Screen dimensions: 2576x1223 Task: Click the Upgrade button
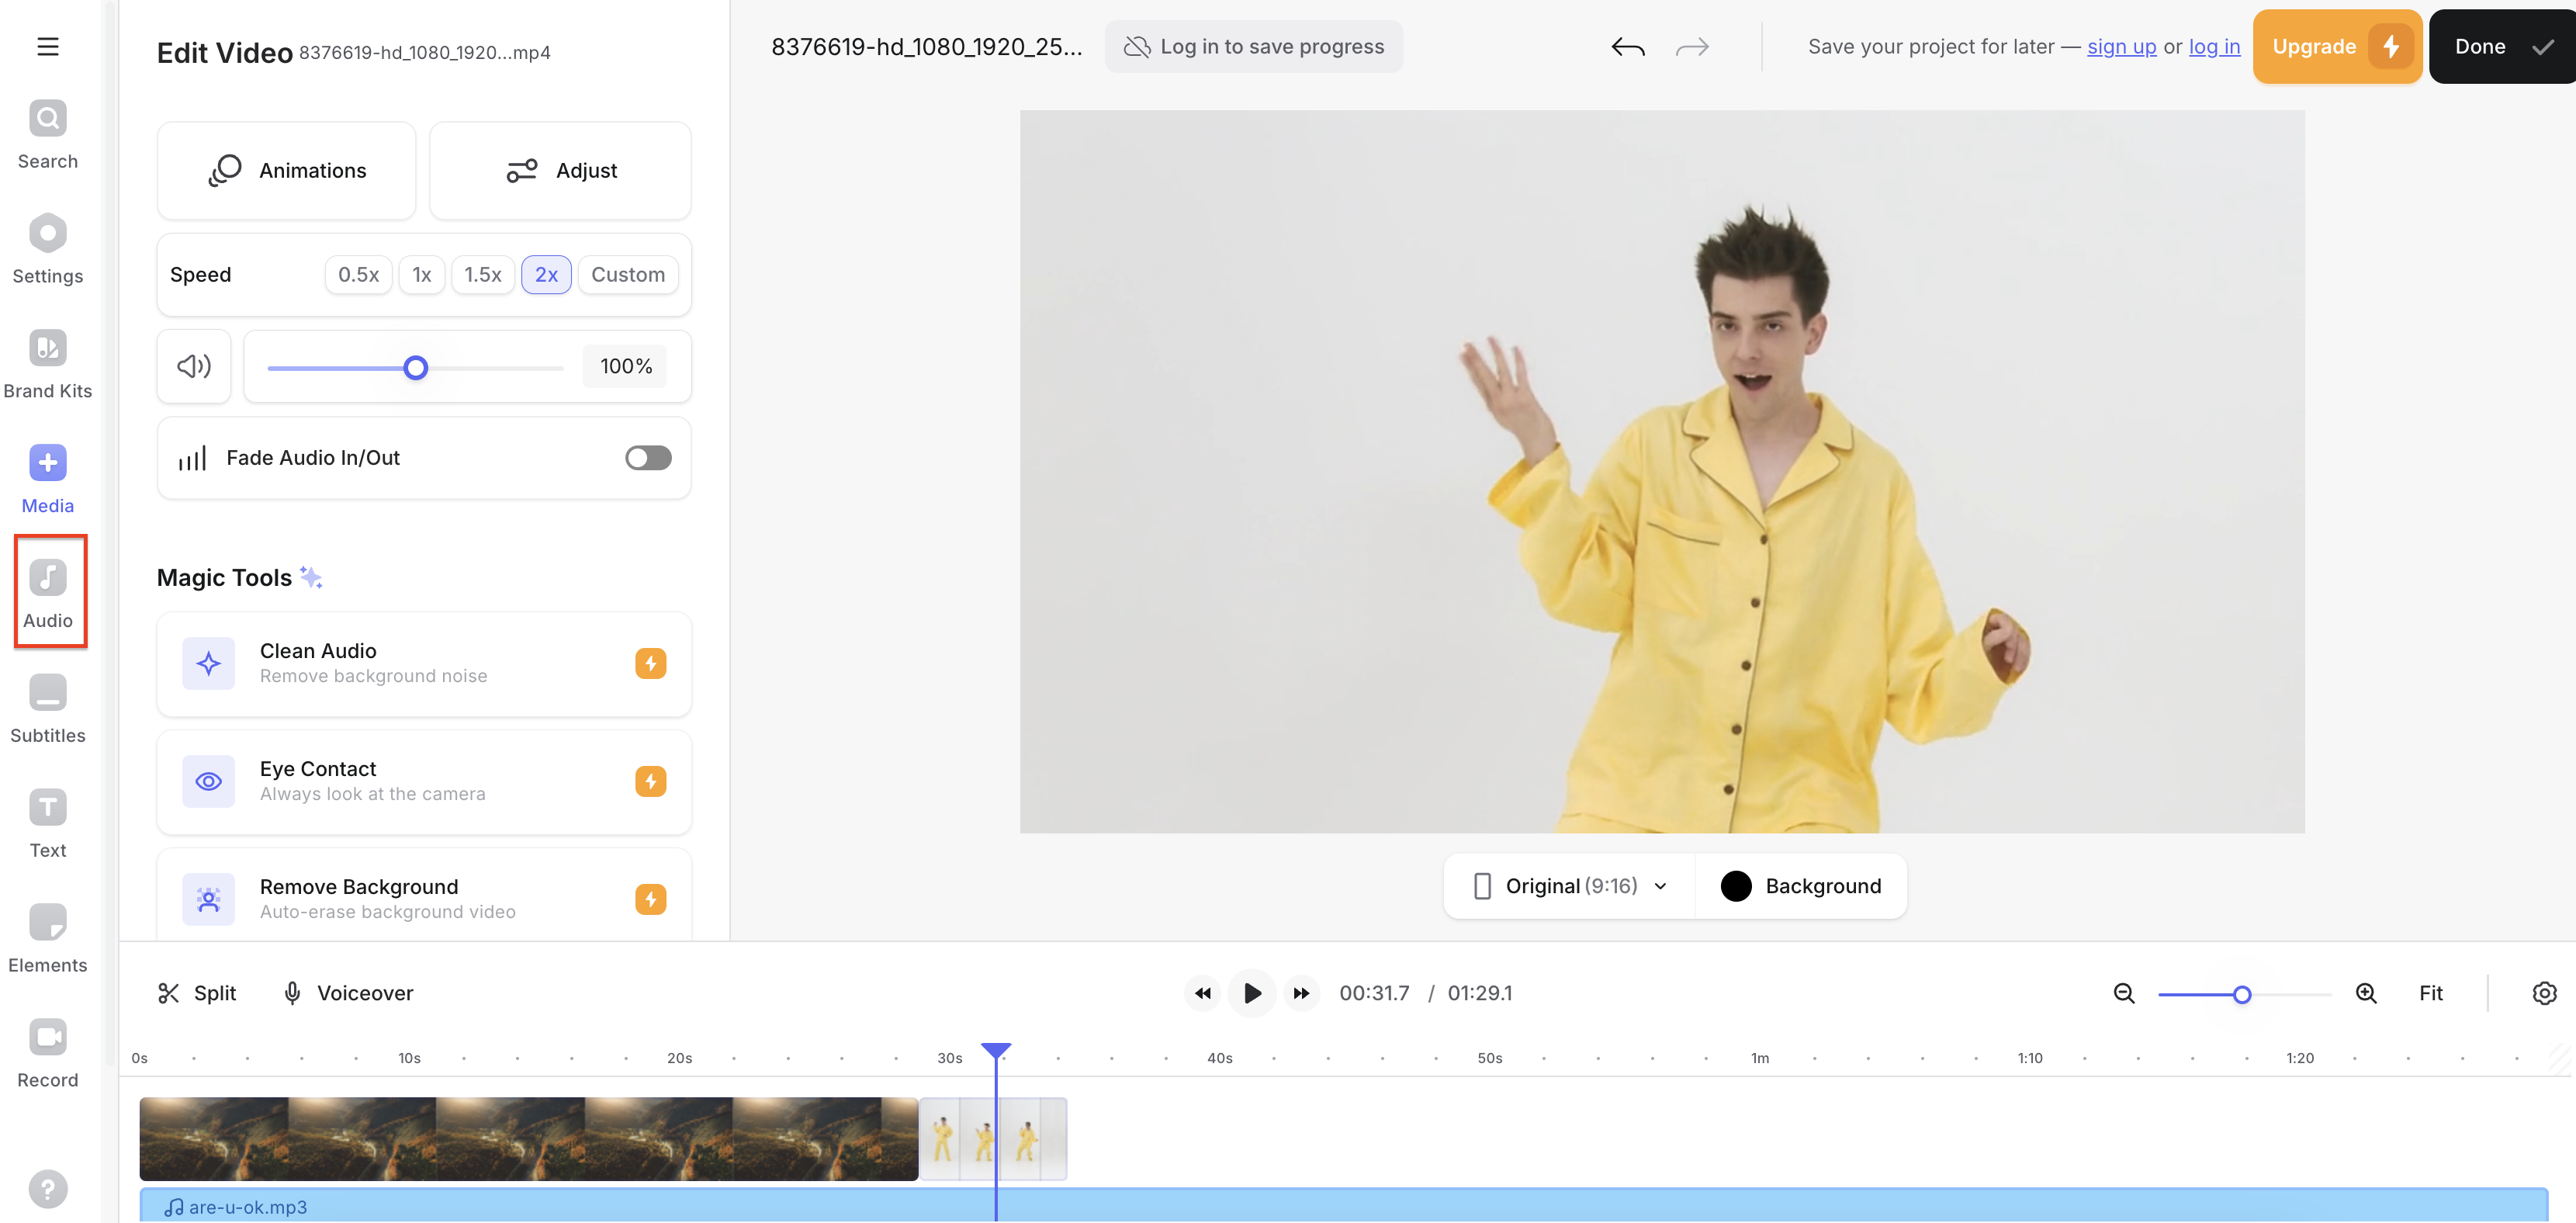pyautogui.click(x=2336, y=46)
